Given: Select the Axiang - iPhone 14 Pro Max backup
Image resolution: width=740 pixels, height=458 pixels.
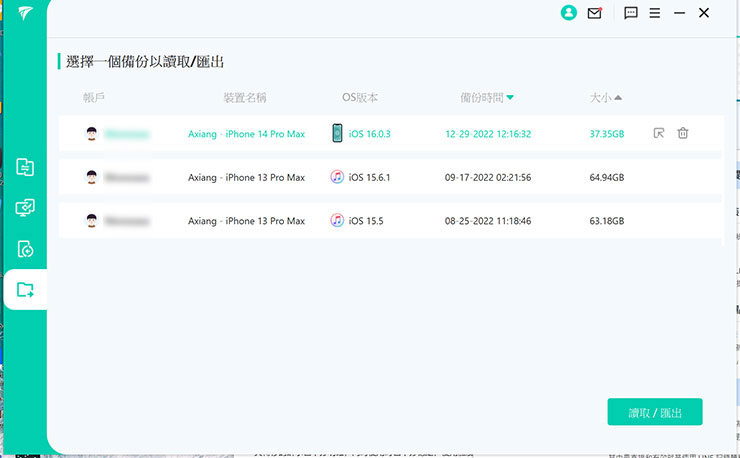Looking at the screenshot, I should tap(390, 134).
